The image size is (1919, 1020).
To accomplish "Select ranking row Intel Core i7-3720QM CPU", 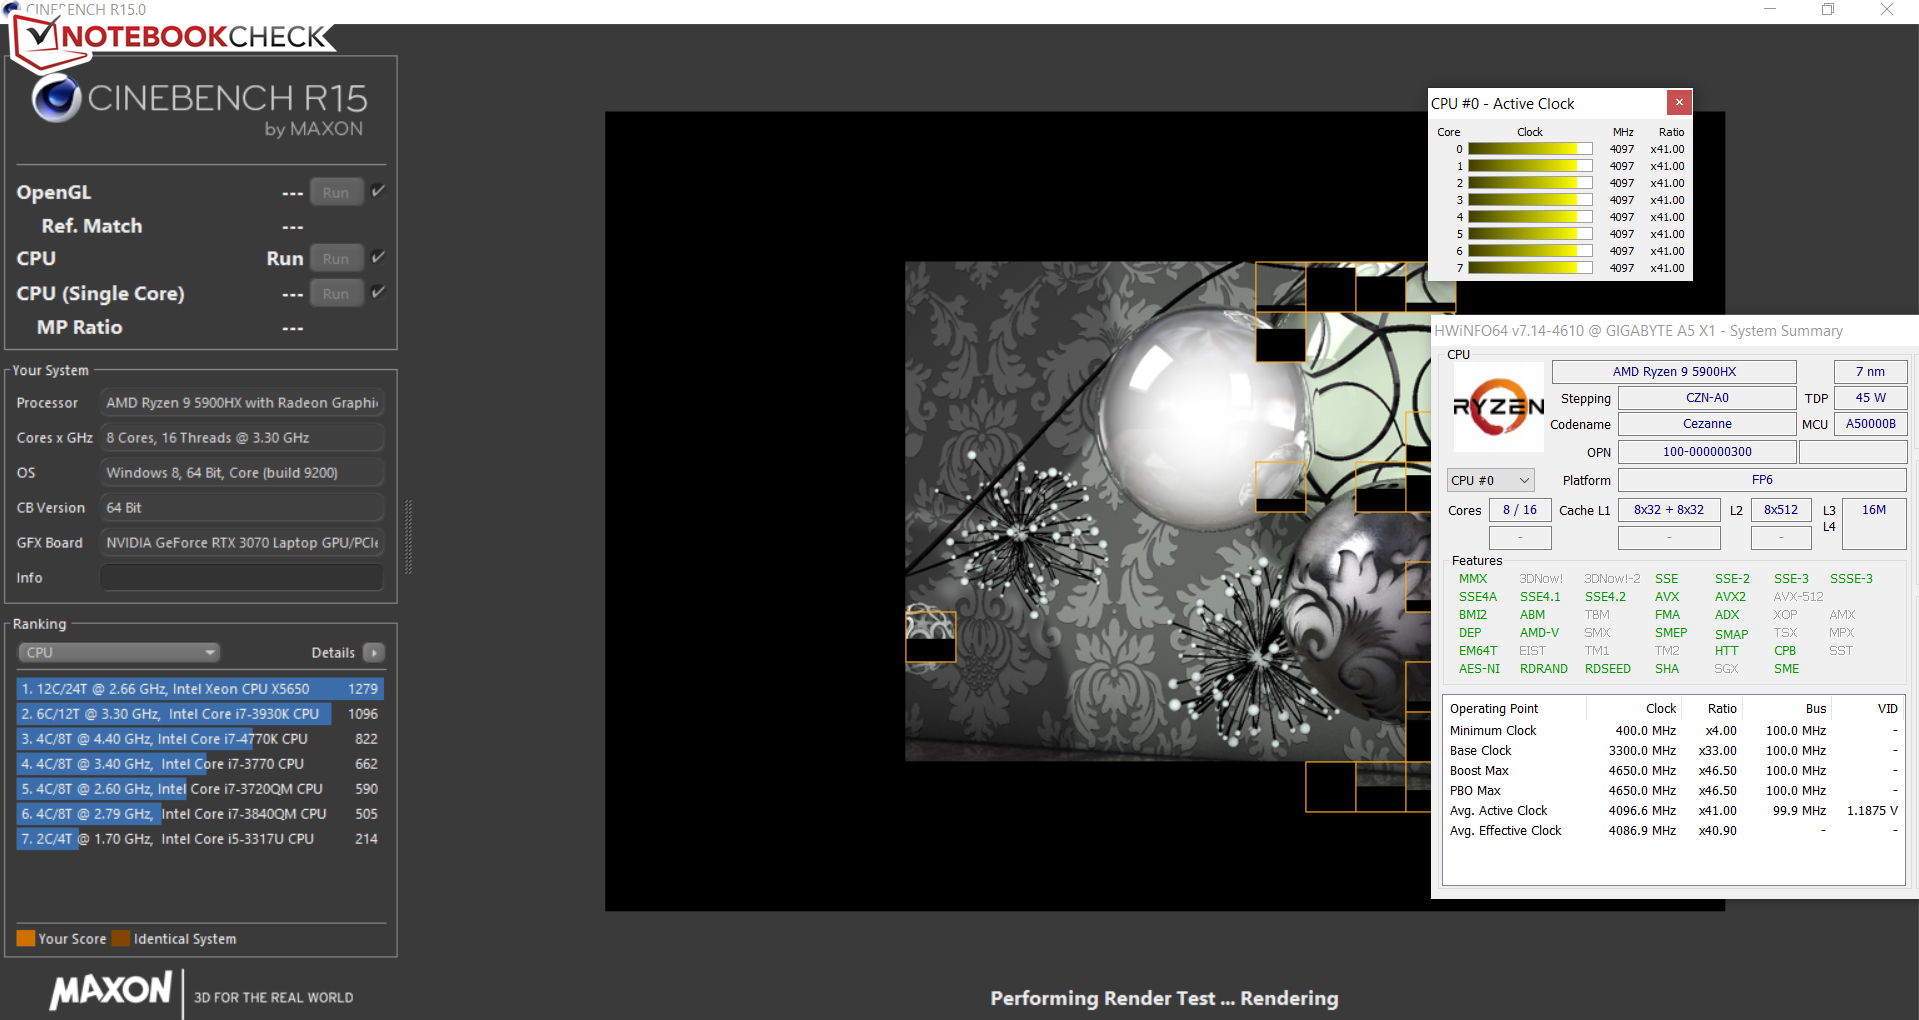I will coord(200,789).
